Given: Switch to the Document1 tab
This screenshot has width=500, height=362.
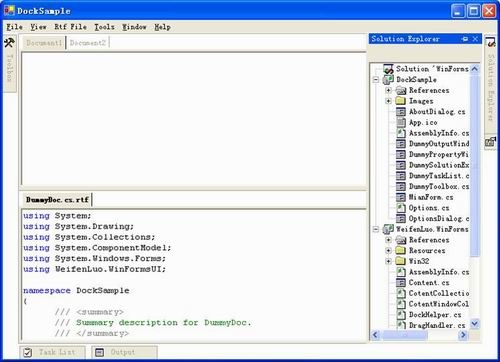Looking at the screenshot, I should click(x=44, y=43).
